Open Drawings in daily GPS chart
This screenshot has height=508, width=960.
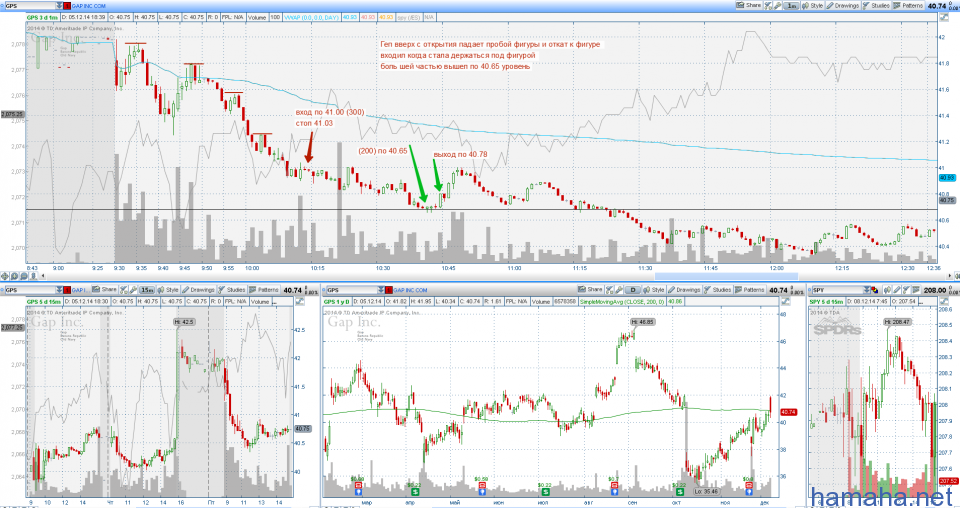point(684,289)
